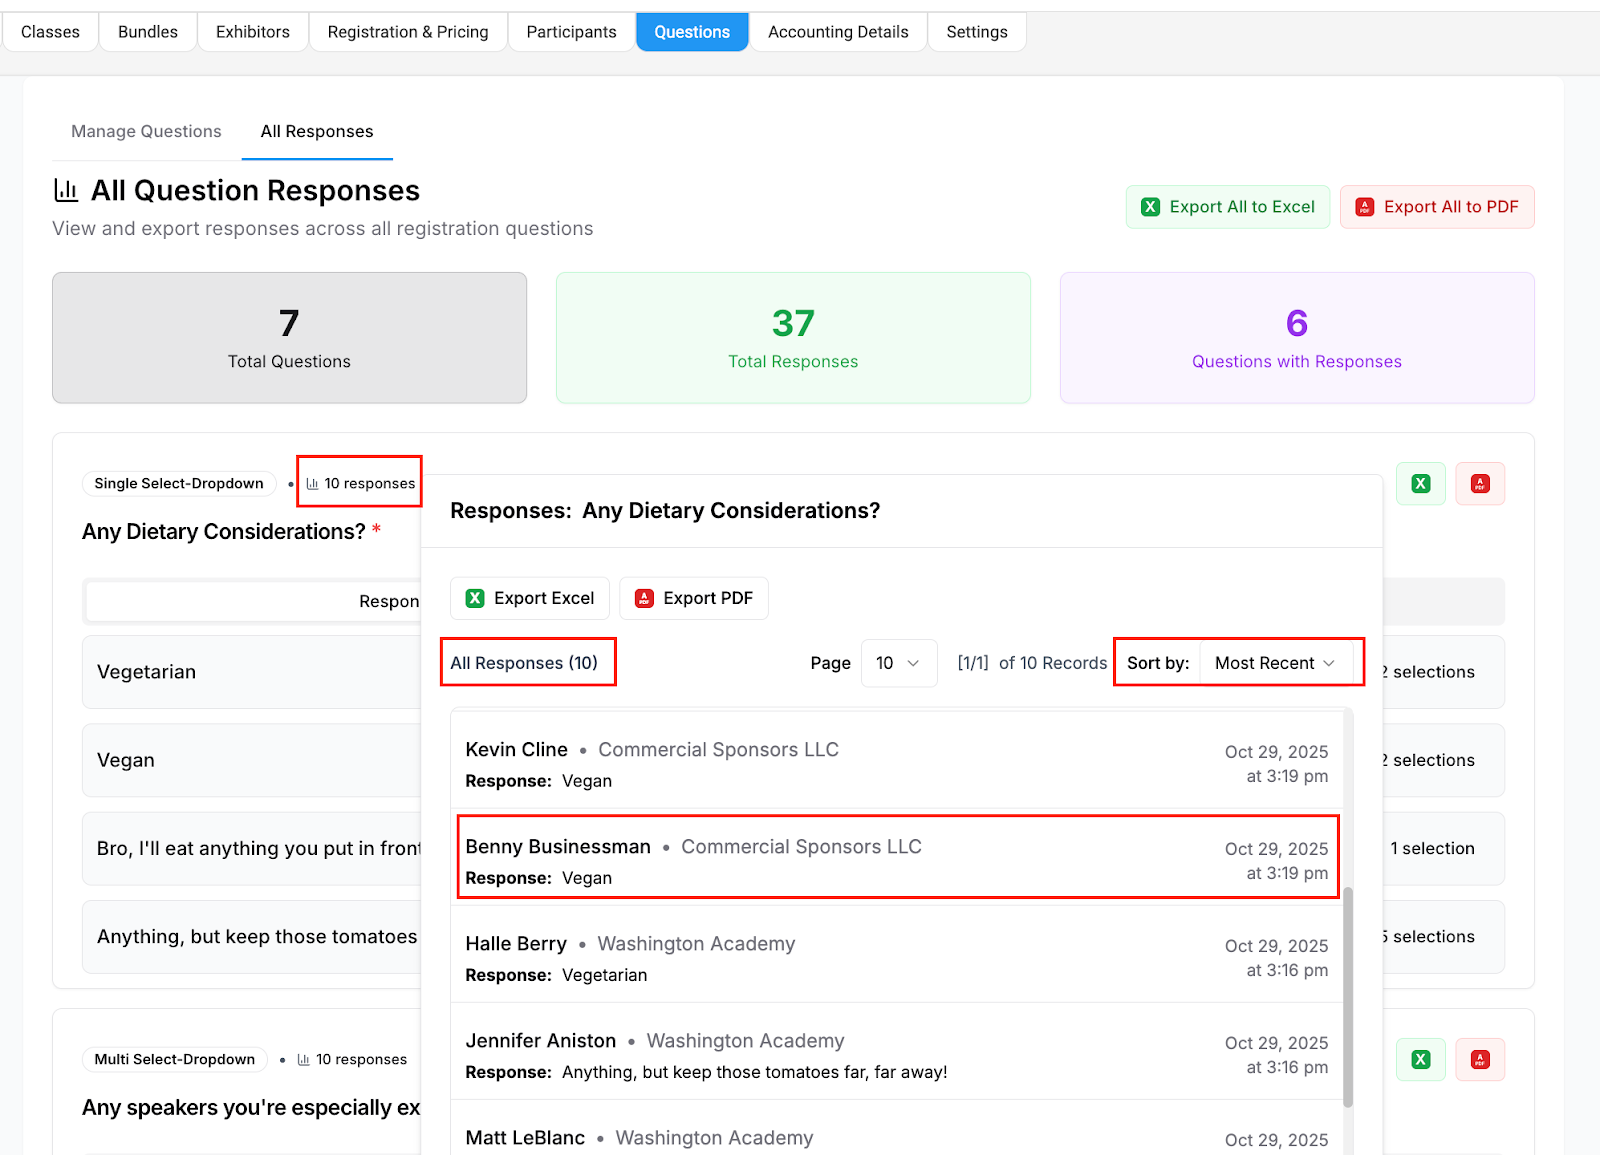Open the page size dropdown showing 10
This screenshot has width=1600, height=1155.
coord(898,663)
